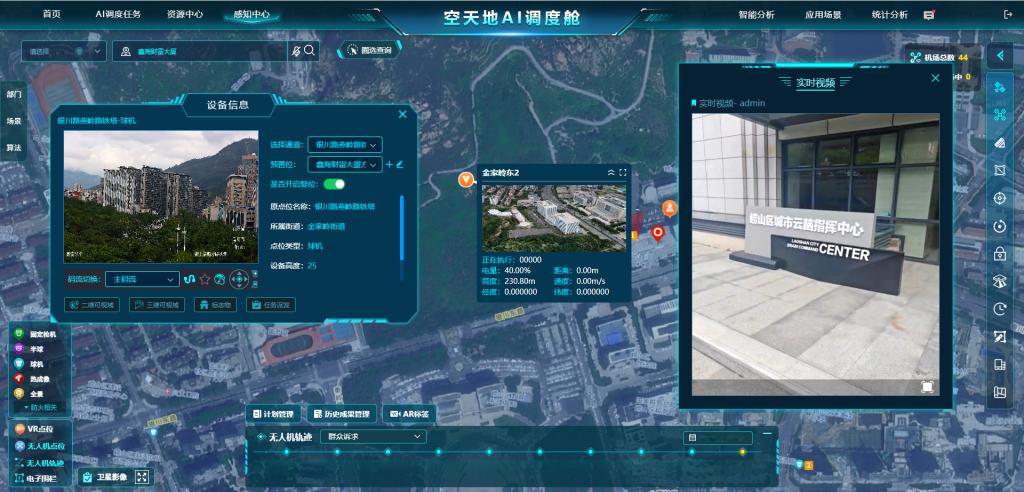The width and height of the screenshot is (1024, 492).
Task: Edit preset with the pencil icon
Action: (x=400, y=165)
